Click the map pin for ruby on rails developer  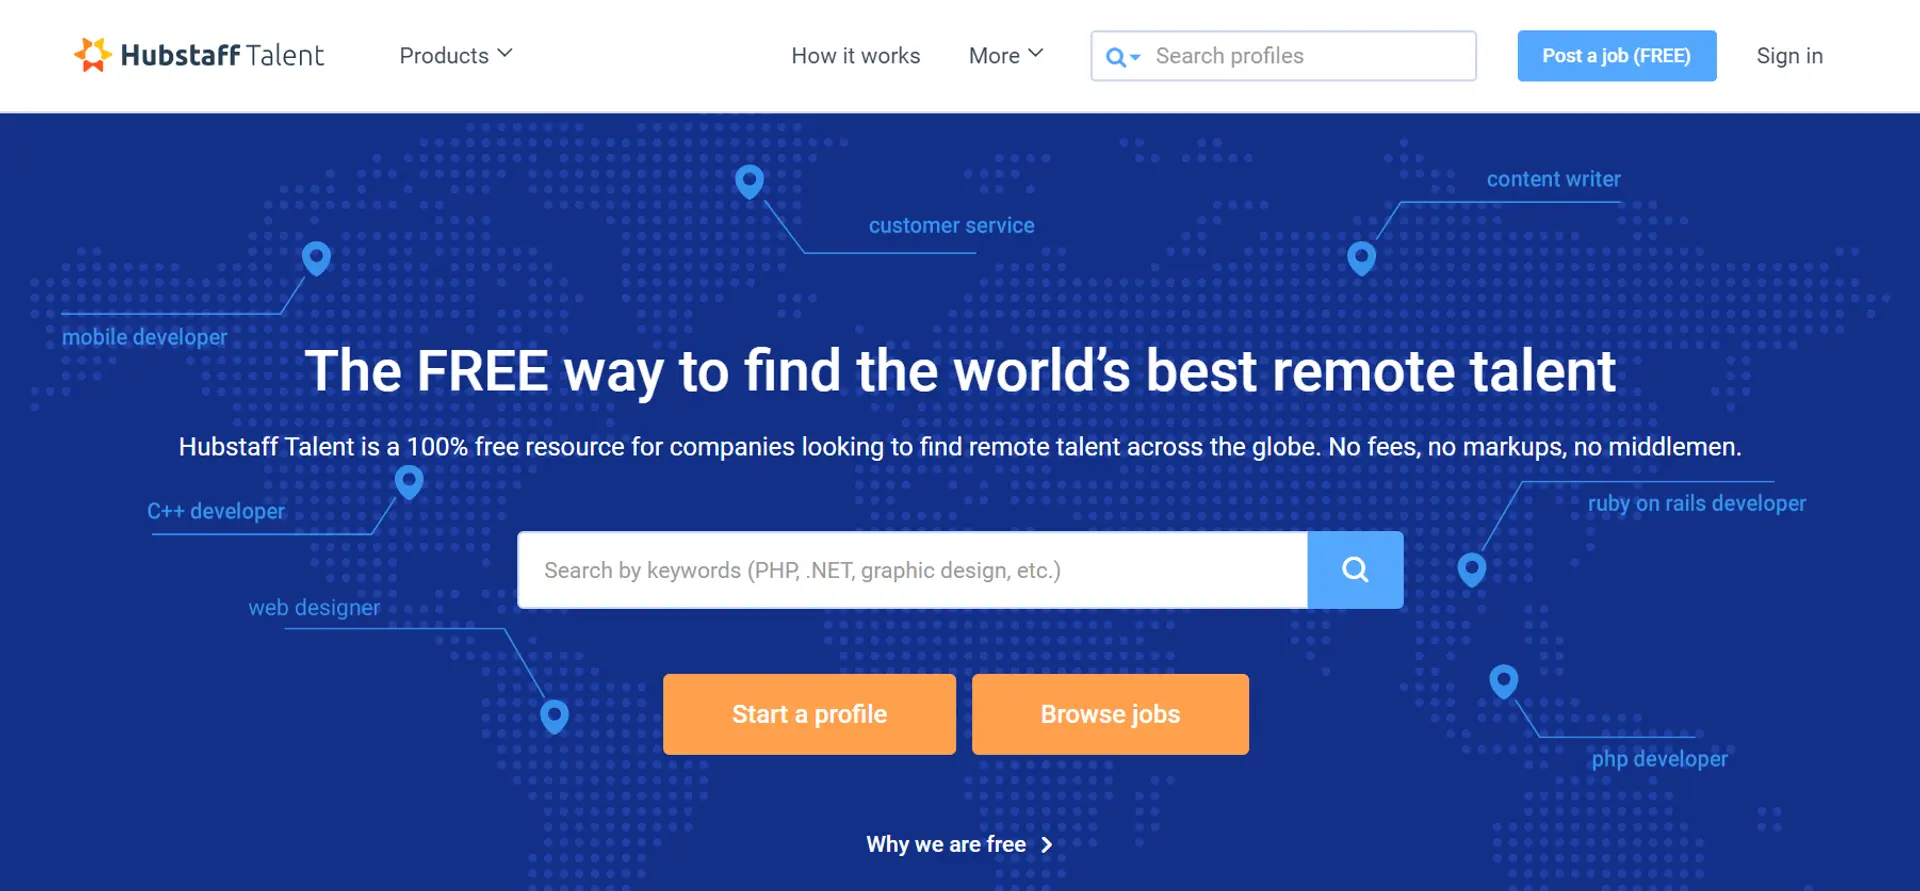click(x=1471, y=569)
